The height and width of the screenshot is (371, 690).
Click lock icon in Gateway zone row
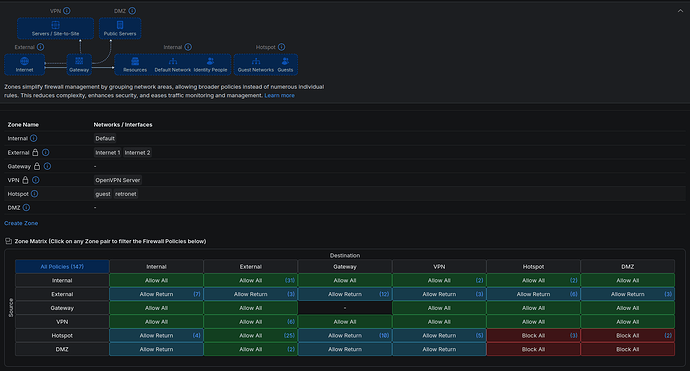pyautogui.click(x=37, y=166)
